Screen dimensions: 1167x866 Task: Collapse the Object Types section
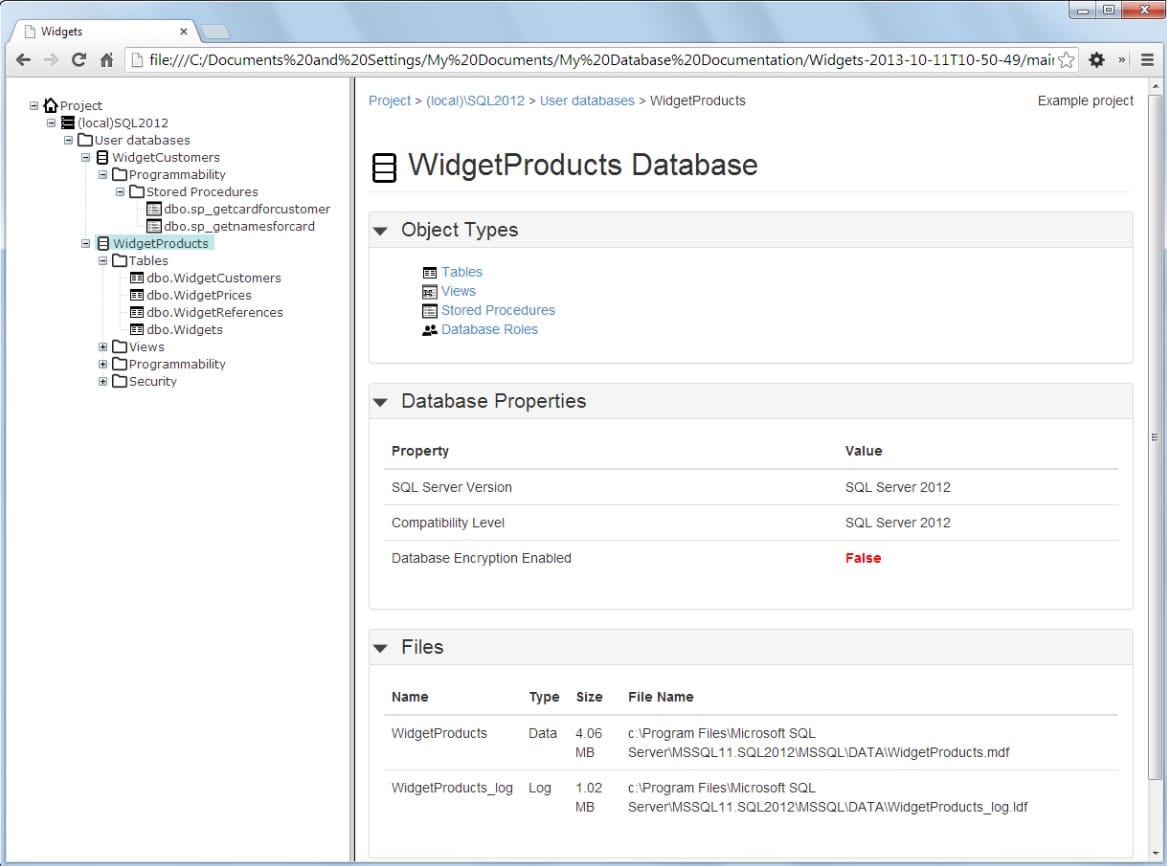(380, 231)
